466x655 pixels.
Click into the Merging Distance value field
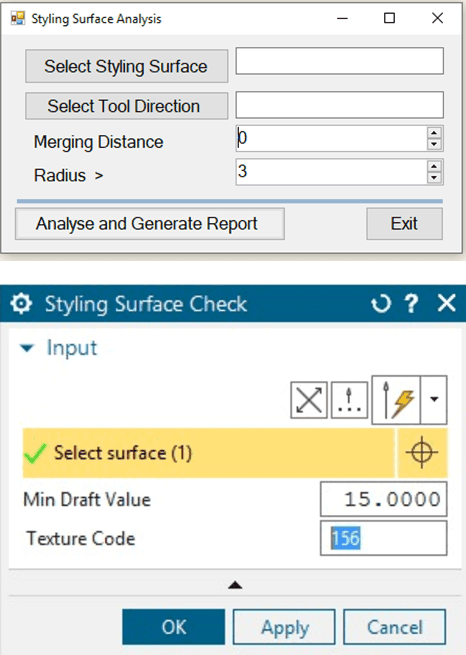point(331,138)
